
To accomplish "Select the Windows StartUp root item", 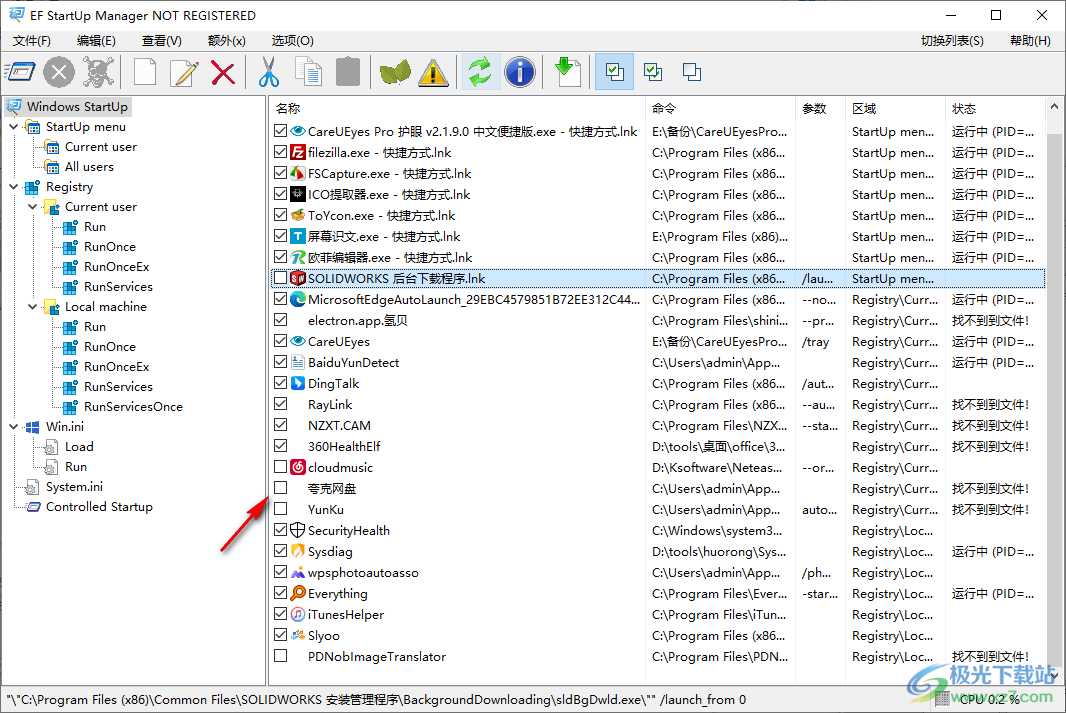I will pyautogui.click(x=77, y=107).
